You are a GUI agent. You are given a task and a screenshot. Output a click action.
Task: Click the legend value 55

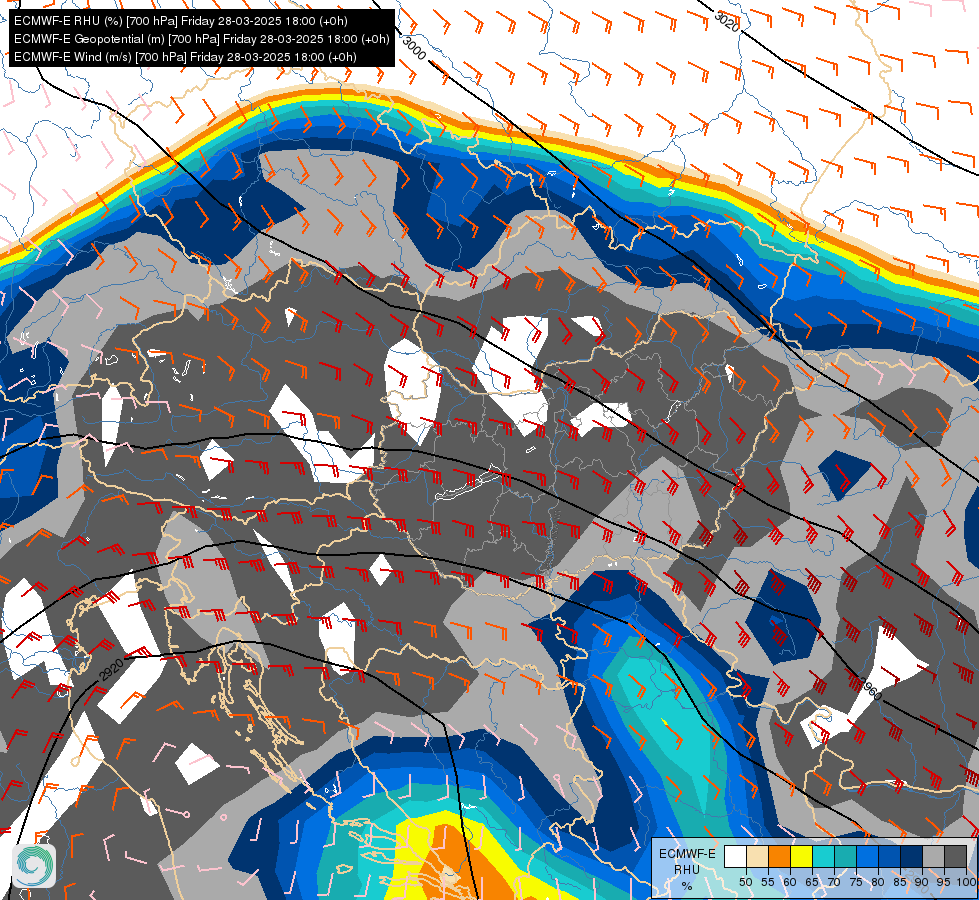(767, 882)
